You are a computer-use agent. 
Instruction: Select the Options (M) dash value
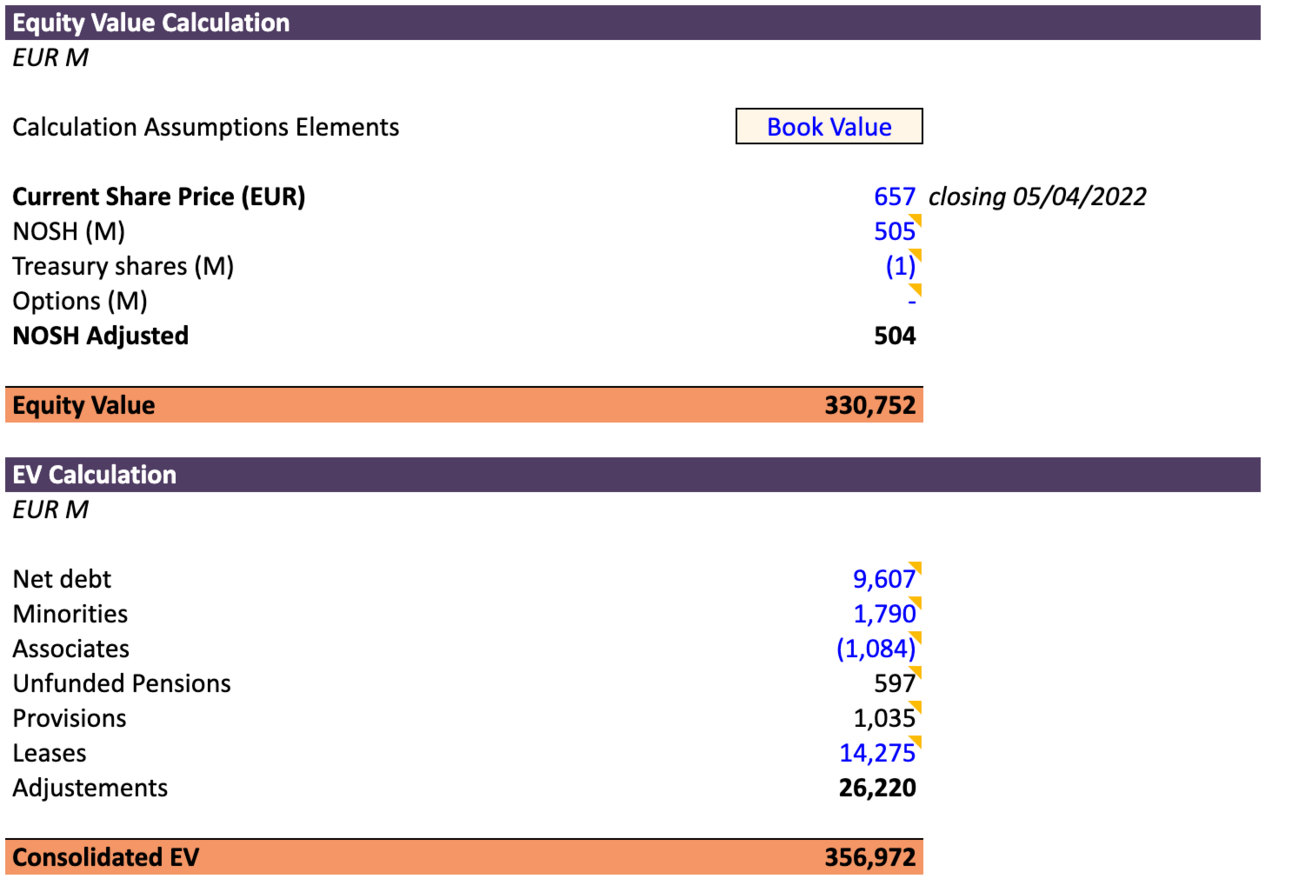(x=911, y=301)
